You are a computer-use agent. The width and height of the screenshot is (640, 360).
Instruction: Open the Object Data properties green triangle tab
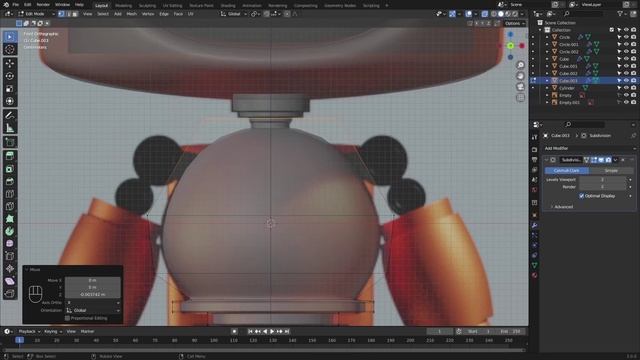click(535, 265)
